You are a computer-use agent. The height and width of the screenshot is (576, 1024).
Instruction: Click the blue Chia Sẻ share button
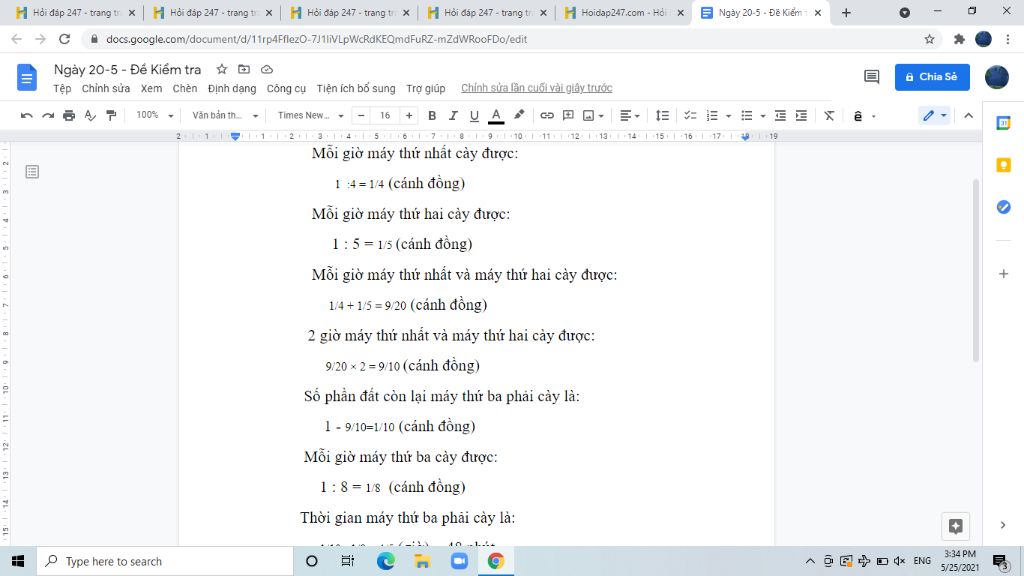[932, 77]
